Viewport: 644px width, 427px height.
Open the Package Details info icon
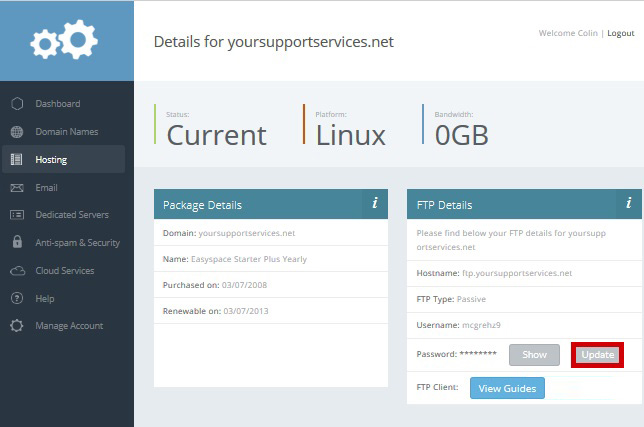click(x=375, y=203)
